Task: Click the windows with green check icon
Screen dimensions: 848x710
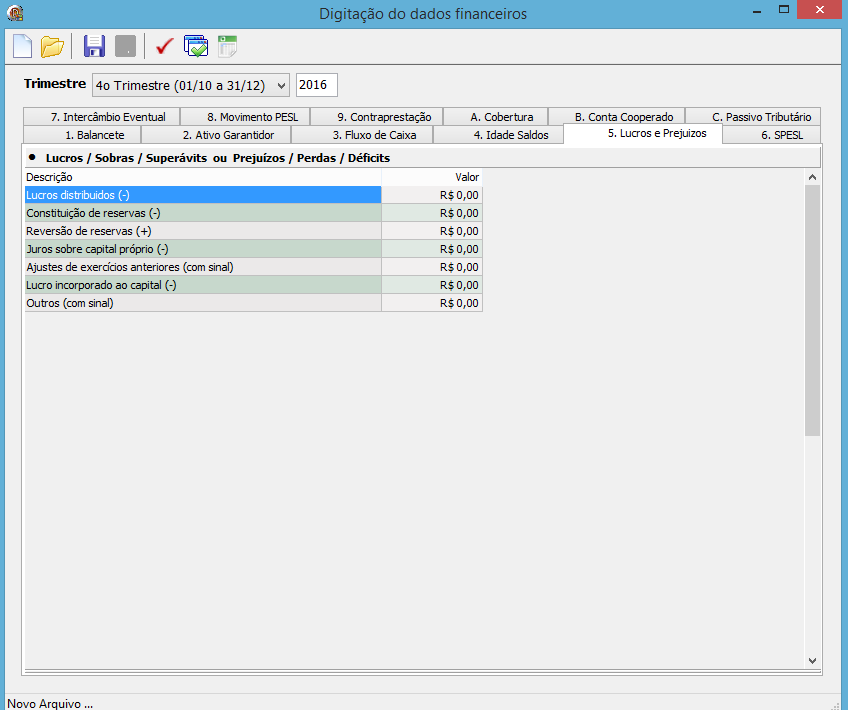Action: point(196,47)
